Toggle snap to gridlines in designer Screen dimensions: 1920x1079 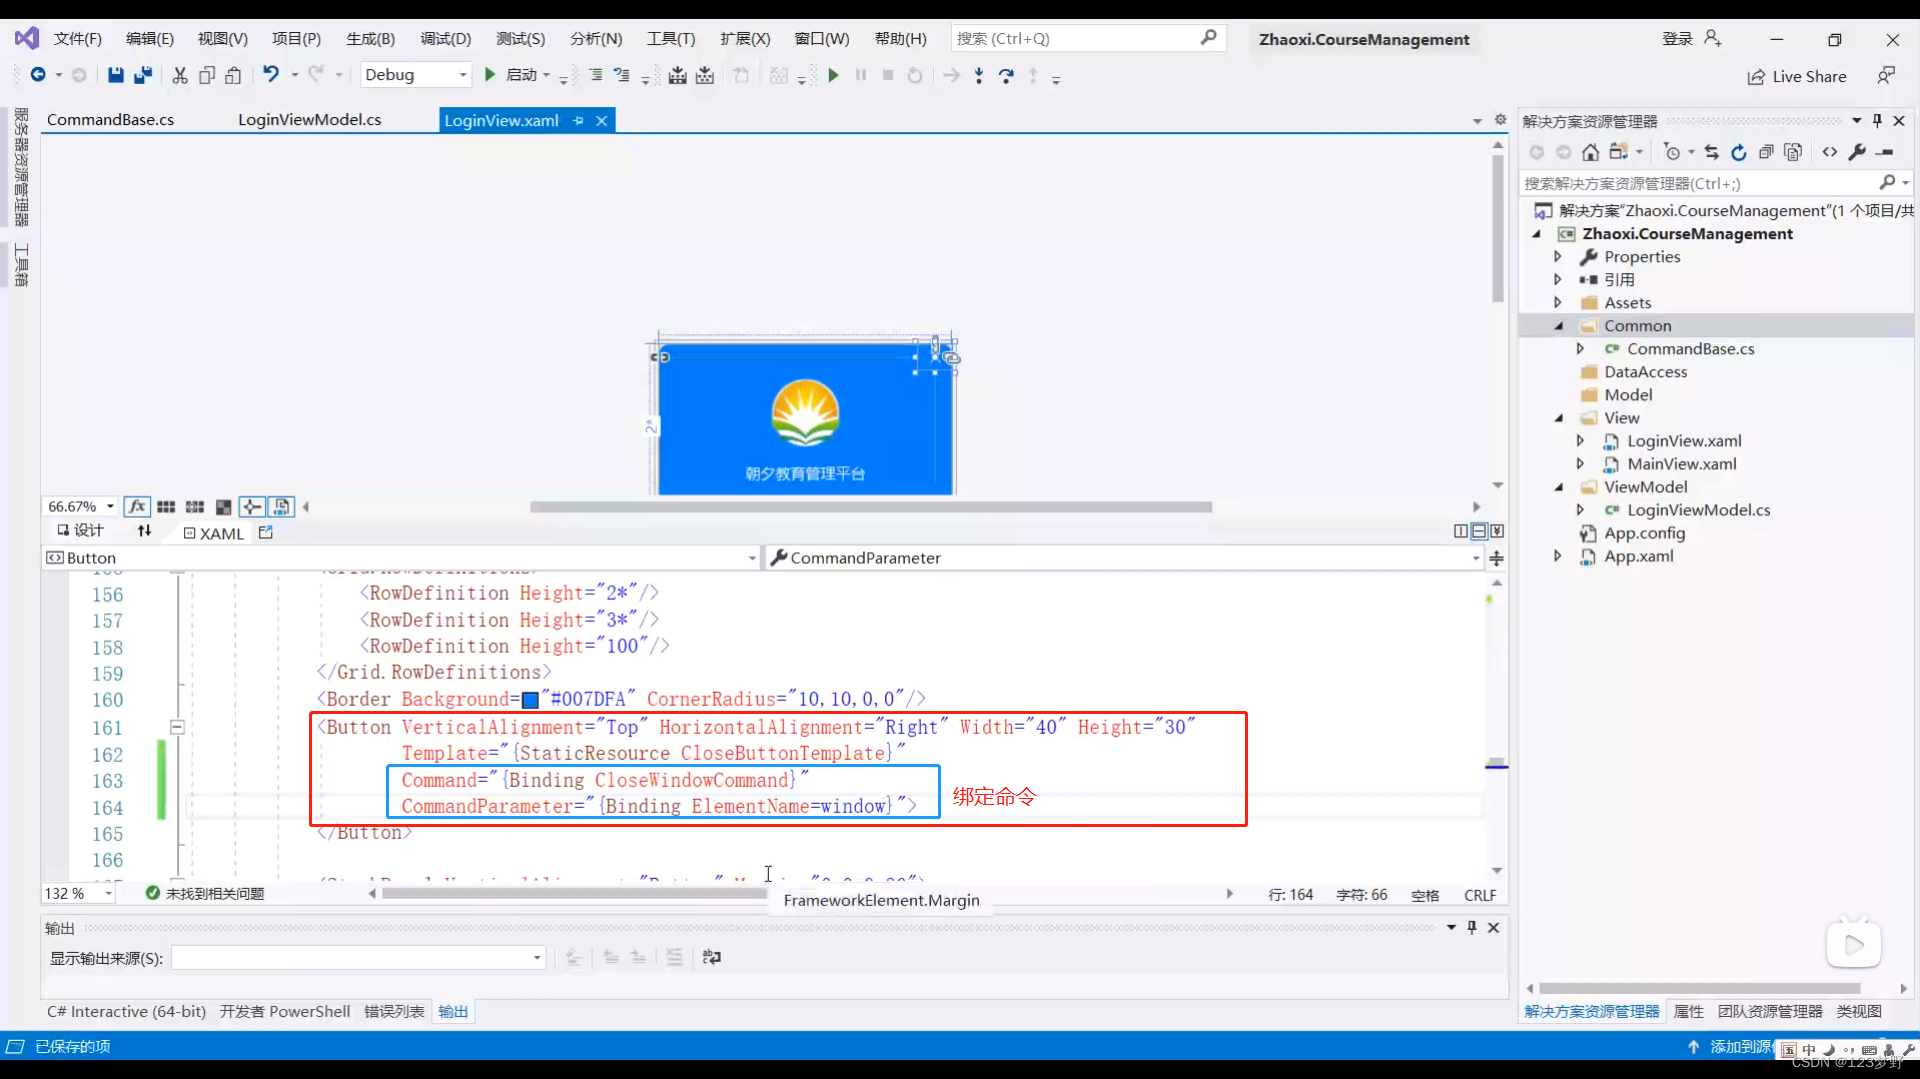(195, 507)
